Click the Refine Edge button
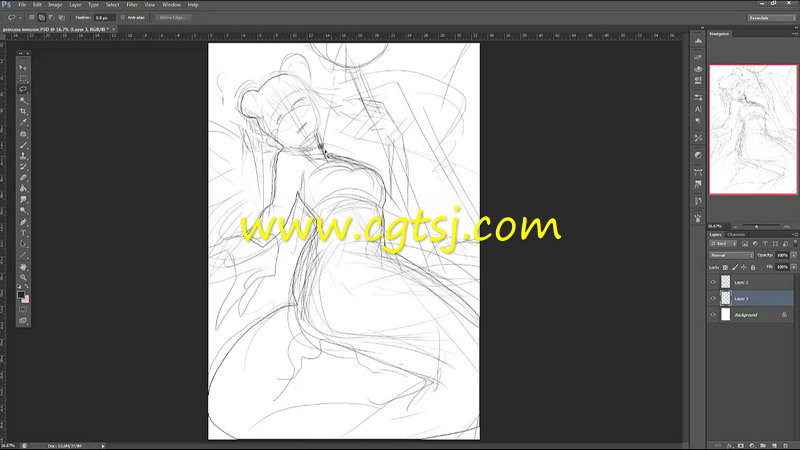Viewport: 800px width, 450px height. (x=172, y=17)
